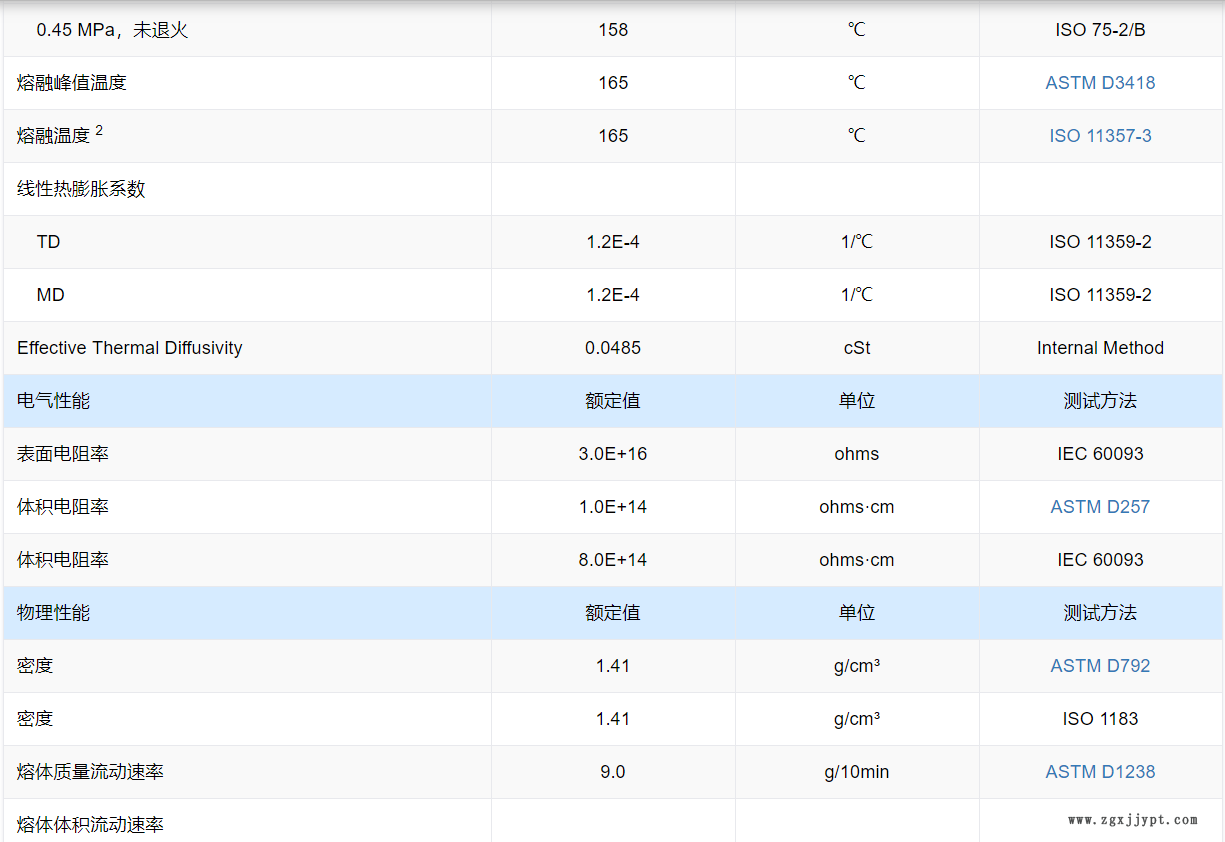The height and width of the screenshot is (842, 1225).
Task: Click 单位 in the 电气性能 header row
Action: [x=857, y=401]
